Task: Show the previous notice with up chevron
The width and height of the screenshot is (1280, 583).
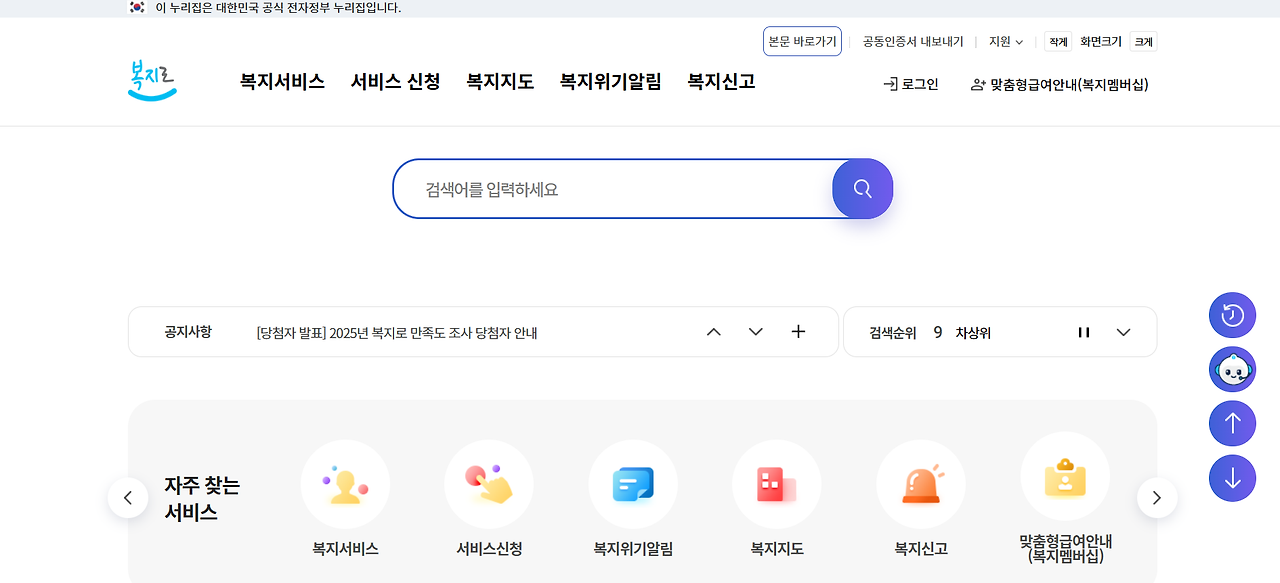Action: tap(714, 332)
